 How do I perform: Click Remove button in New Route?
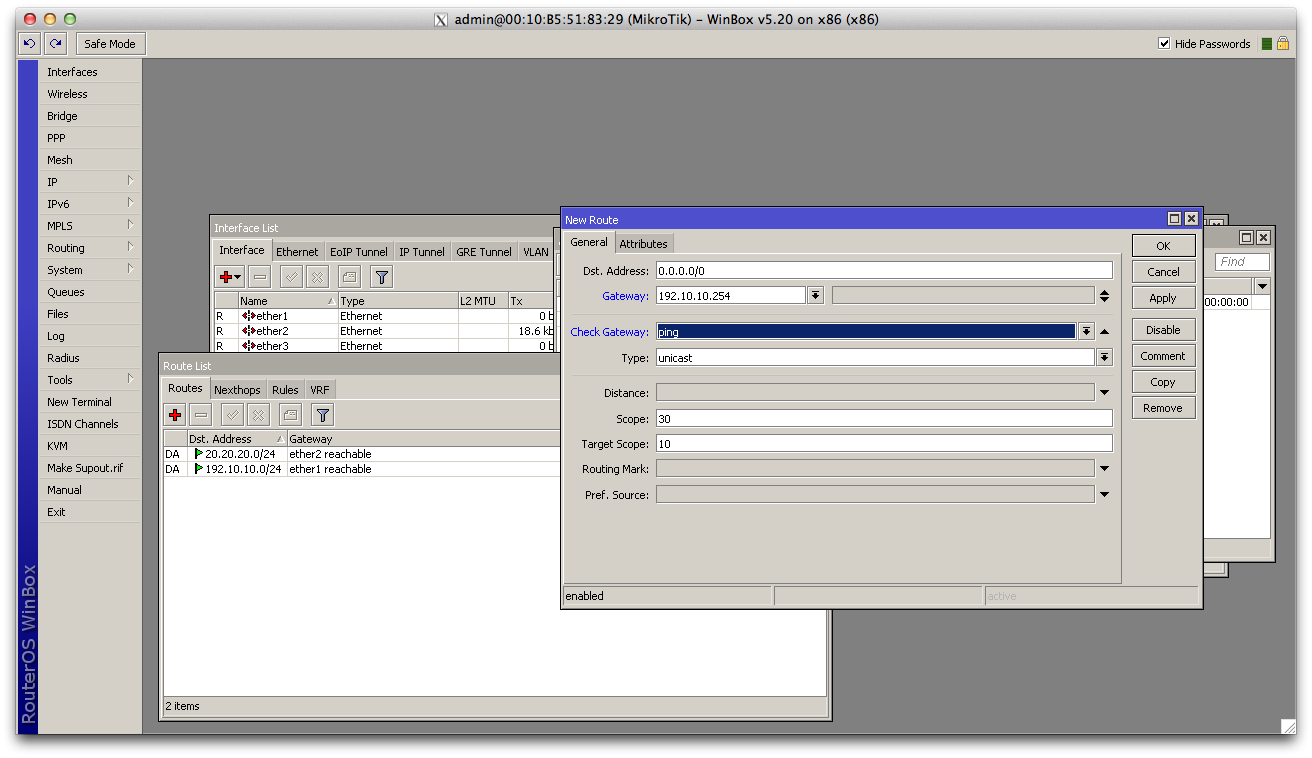(x=1163, y=408)
